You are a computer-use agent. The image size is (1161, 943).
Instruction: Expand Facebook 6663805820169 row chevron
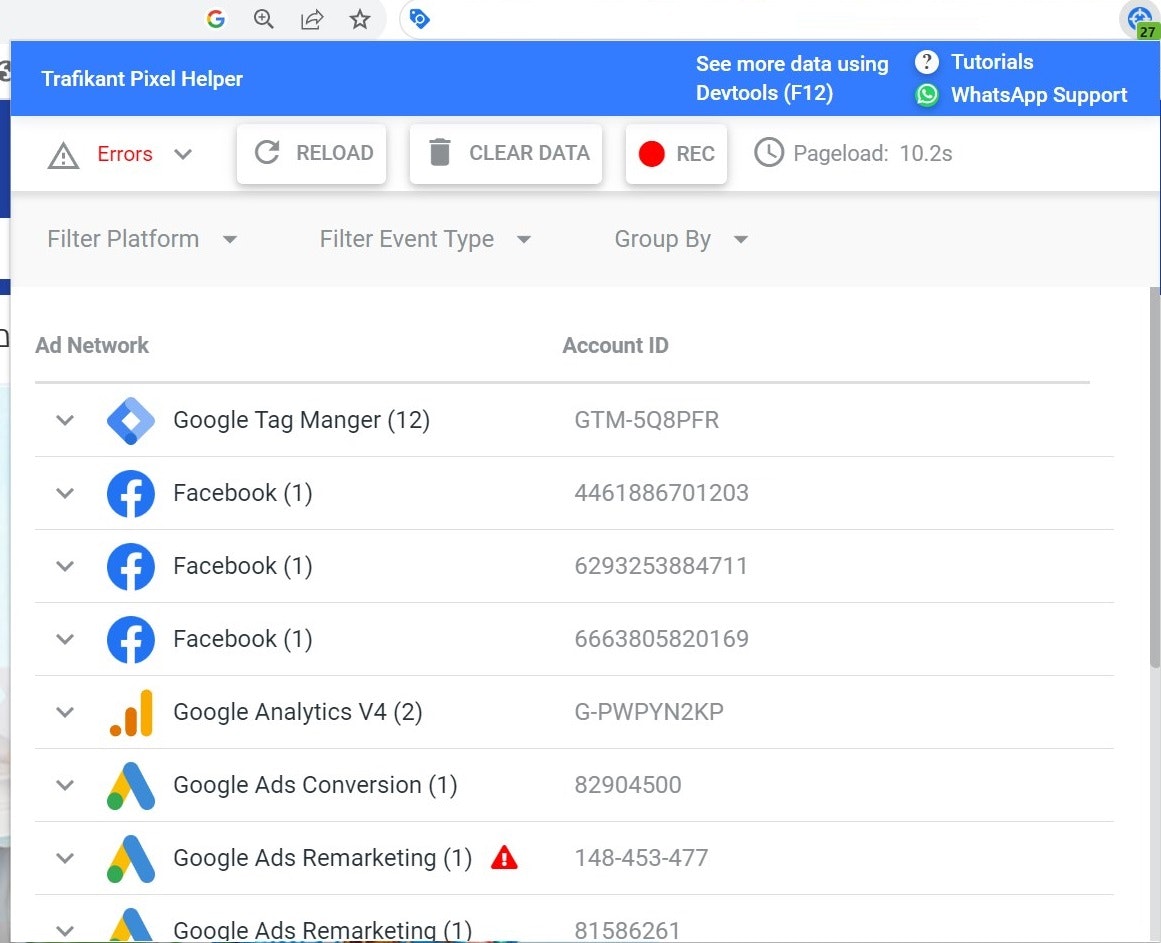click(65, 639)
